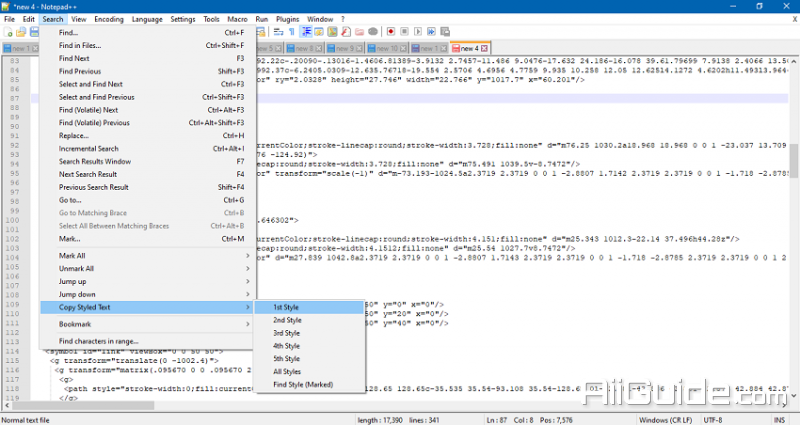Choose 2nd Style in submenu

click(x=309, y=320)
